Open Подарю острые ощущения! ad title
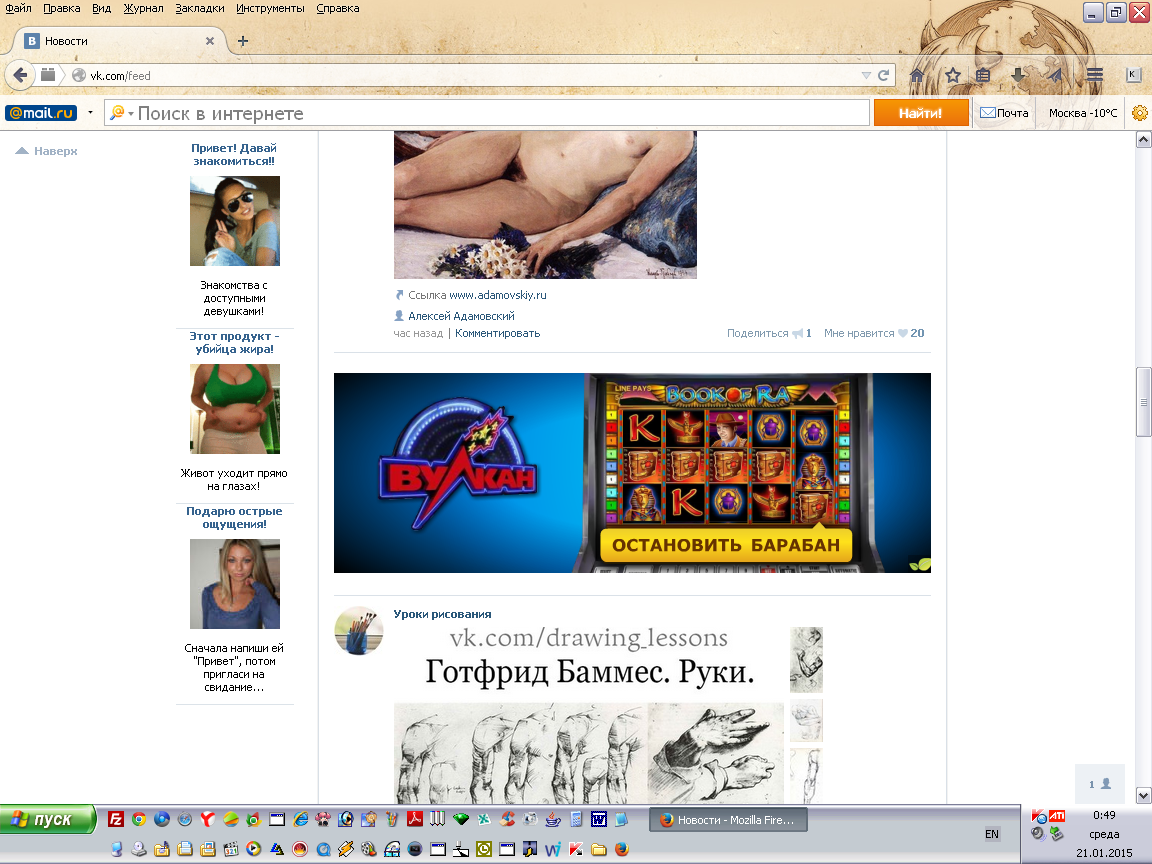The width and height of the screenshot is (1152, 864). 234,517
